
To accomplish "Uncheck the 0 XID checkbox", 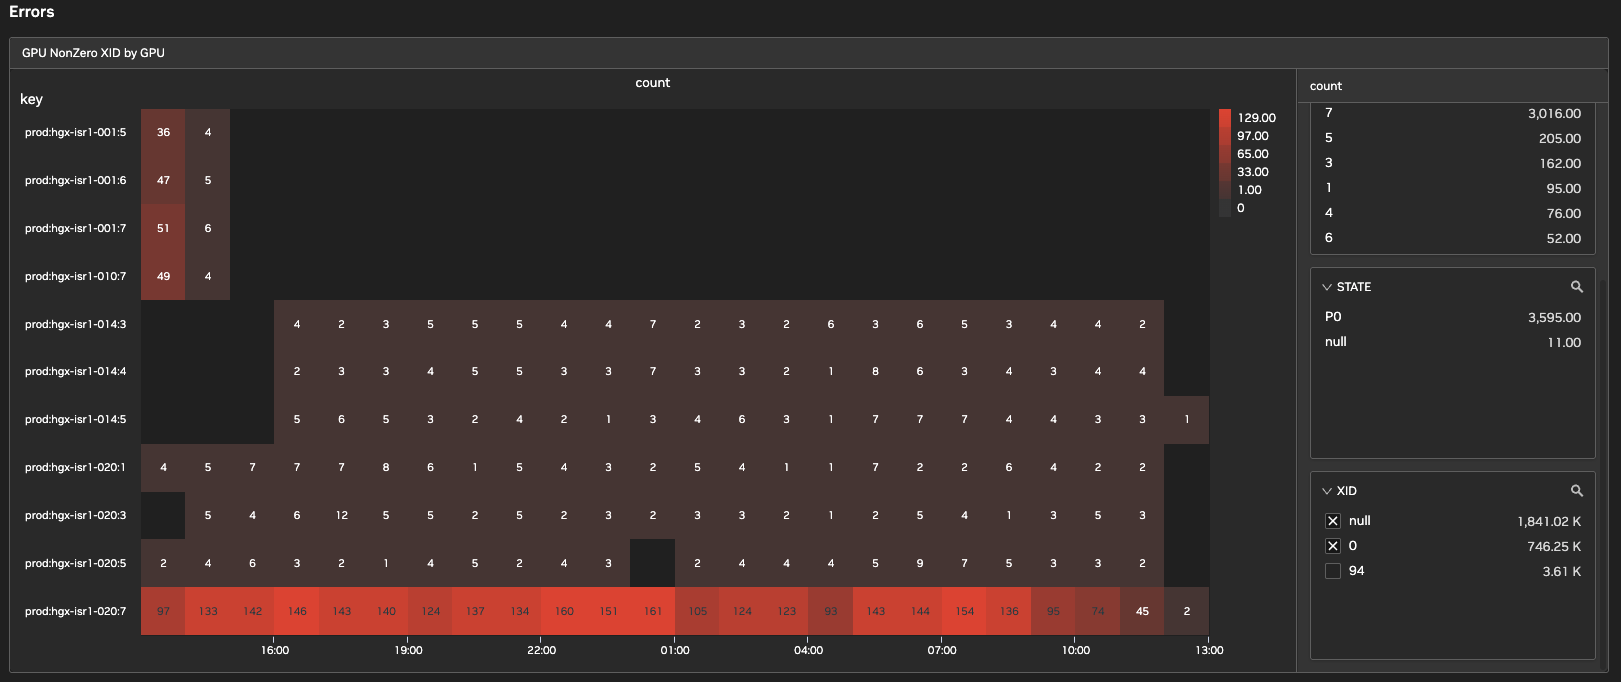I will (x=1333, y=546).
